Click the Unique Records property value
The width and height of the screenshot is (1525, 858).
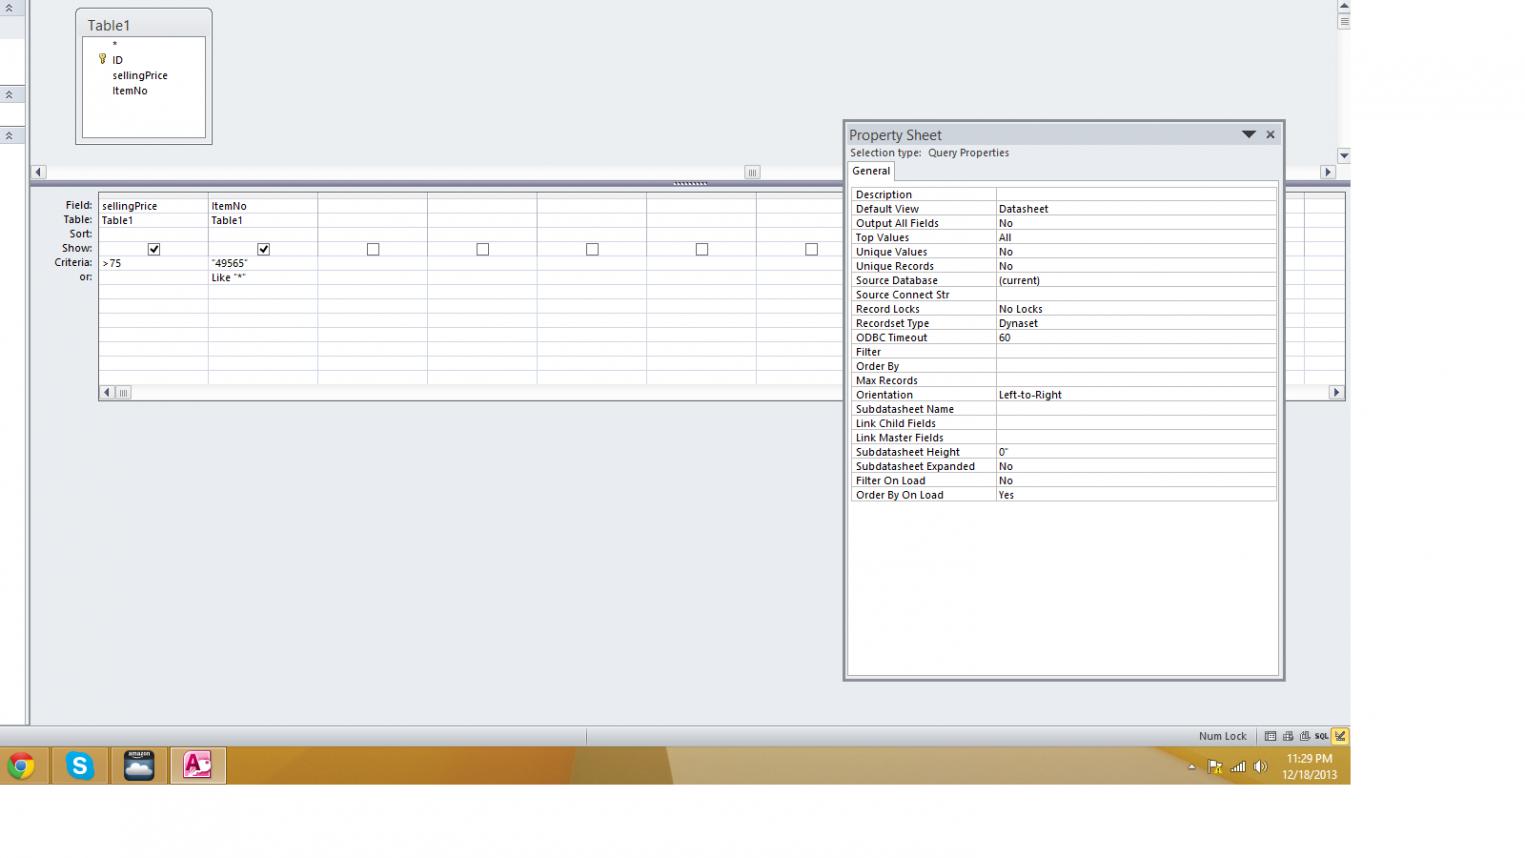click(1136, 266)
